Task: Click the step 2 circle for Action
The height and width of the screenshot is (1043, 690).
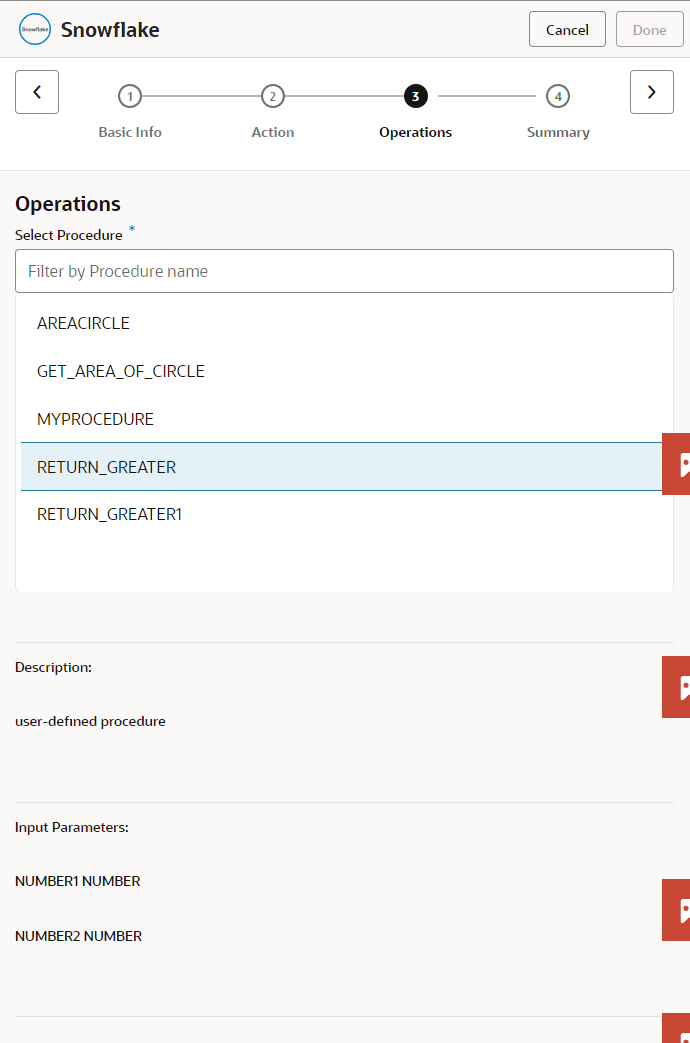Action: coord(272,96)
